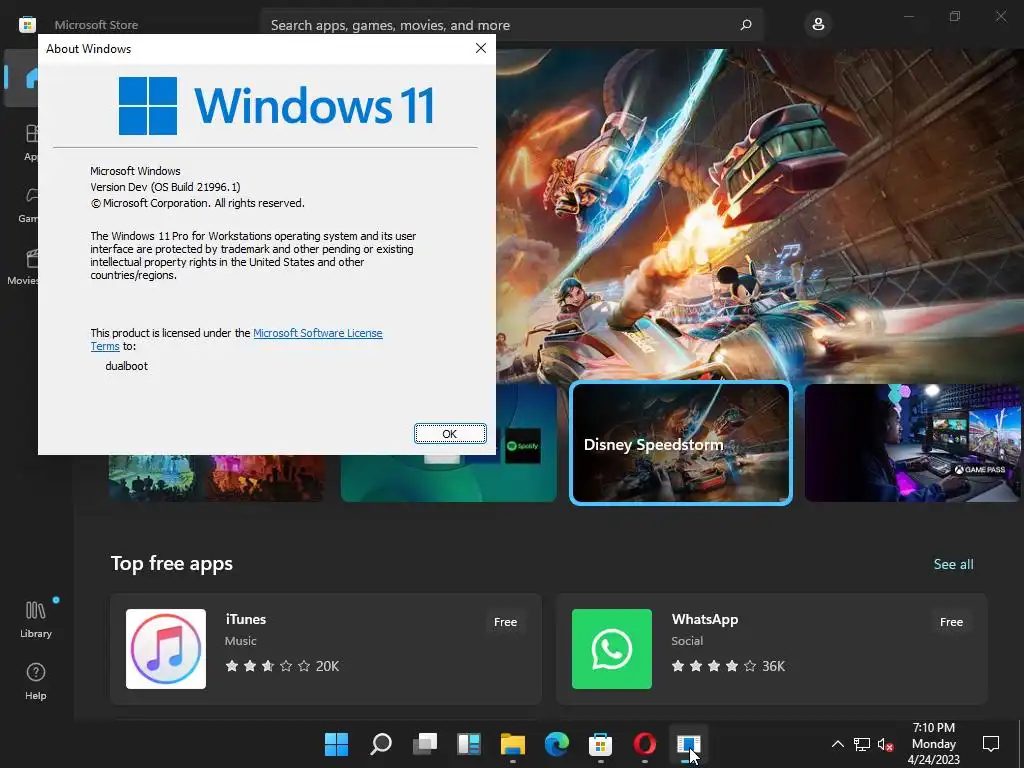
Task: Open network status tray icon
Action: pos(861,744)
